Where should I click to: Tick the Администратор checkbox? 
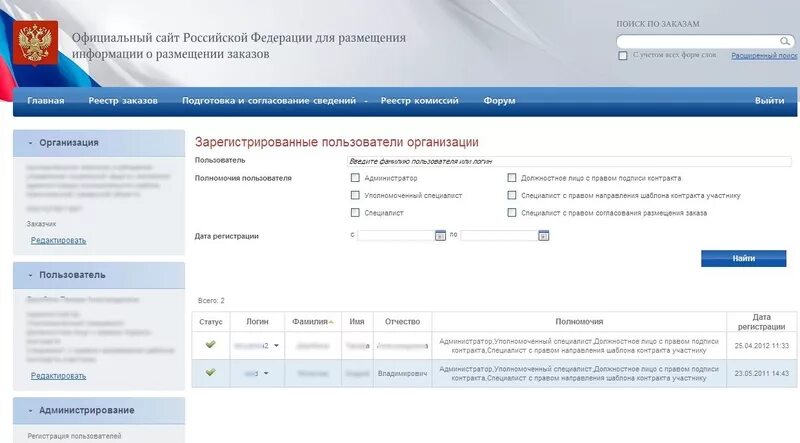pyautogui.click(x=355, y=178)
